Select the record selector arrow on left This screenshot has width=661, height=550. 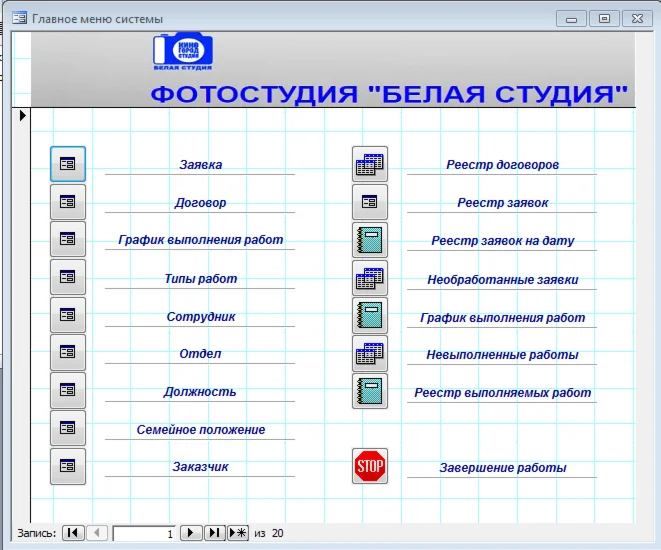click(24, 117)
